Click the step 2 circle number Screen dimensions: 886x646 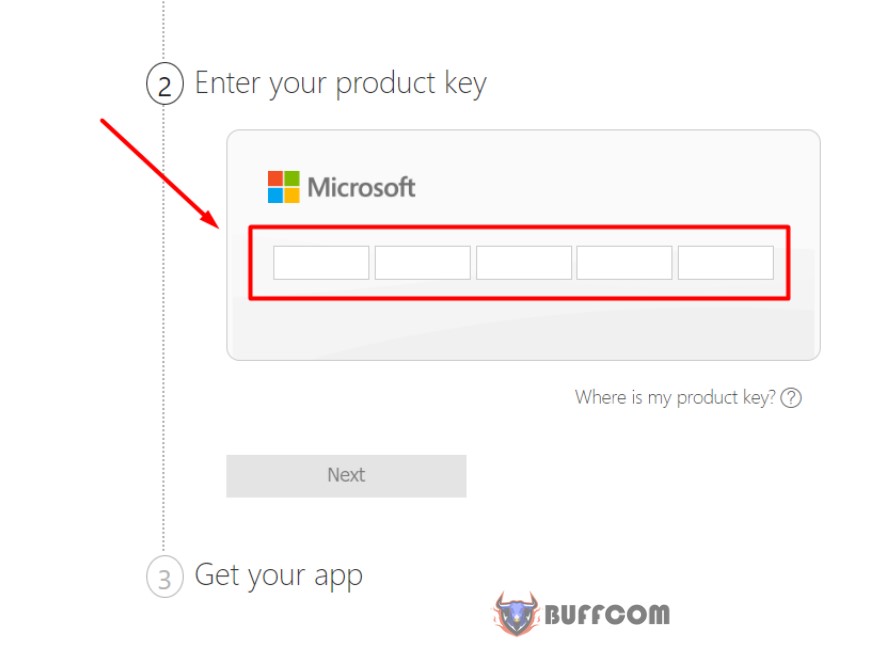point(164,84)
